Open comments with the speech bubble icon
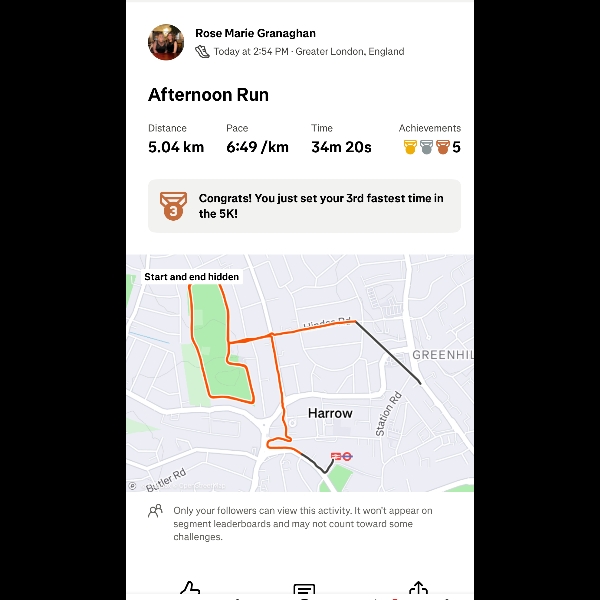Screen dimensions: 600x600 [x=304, y=589]
